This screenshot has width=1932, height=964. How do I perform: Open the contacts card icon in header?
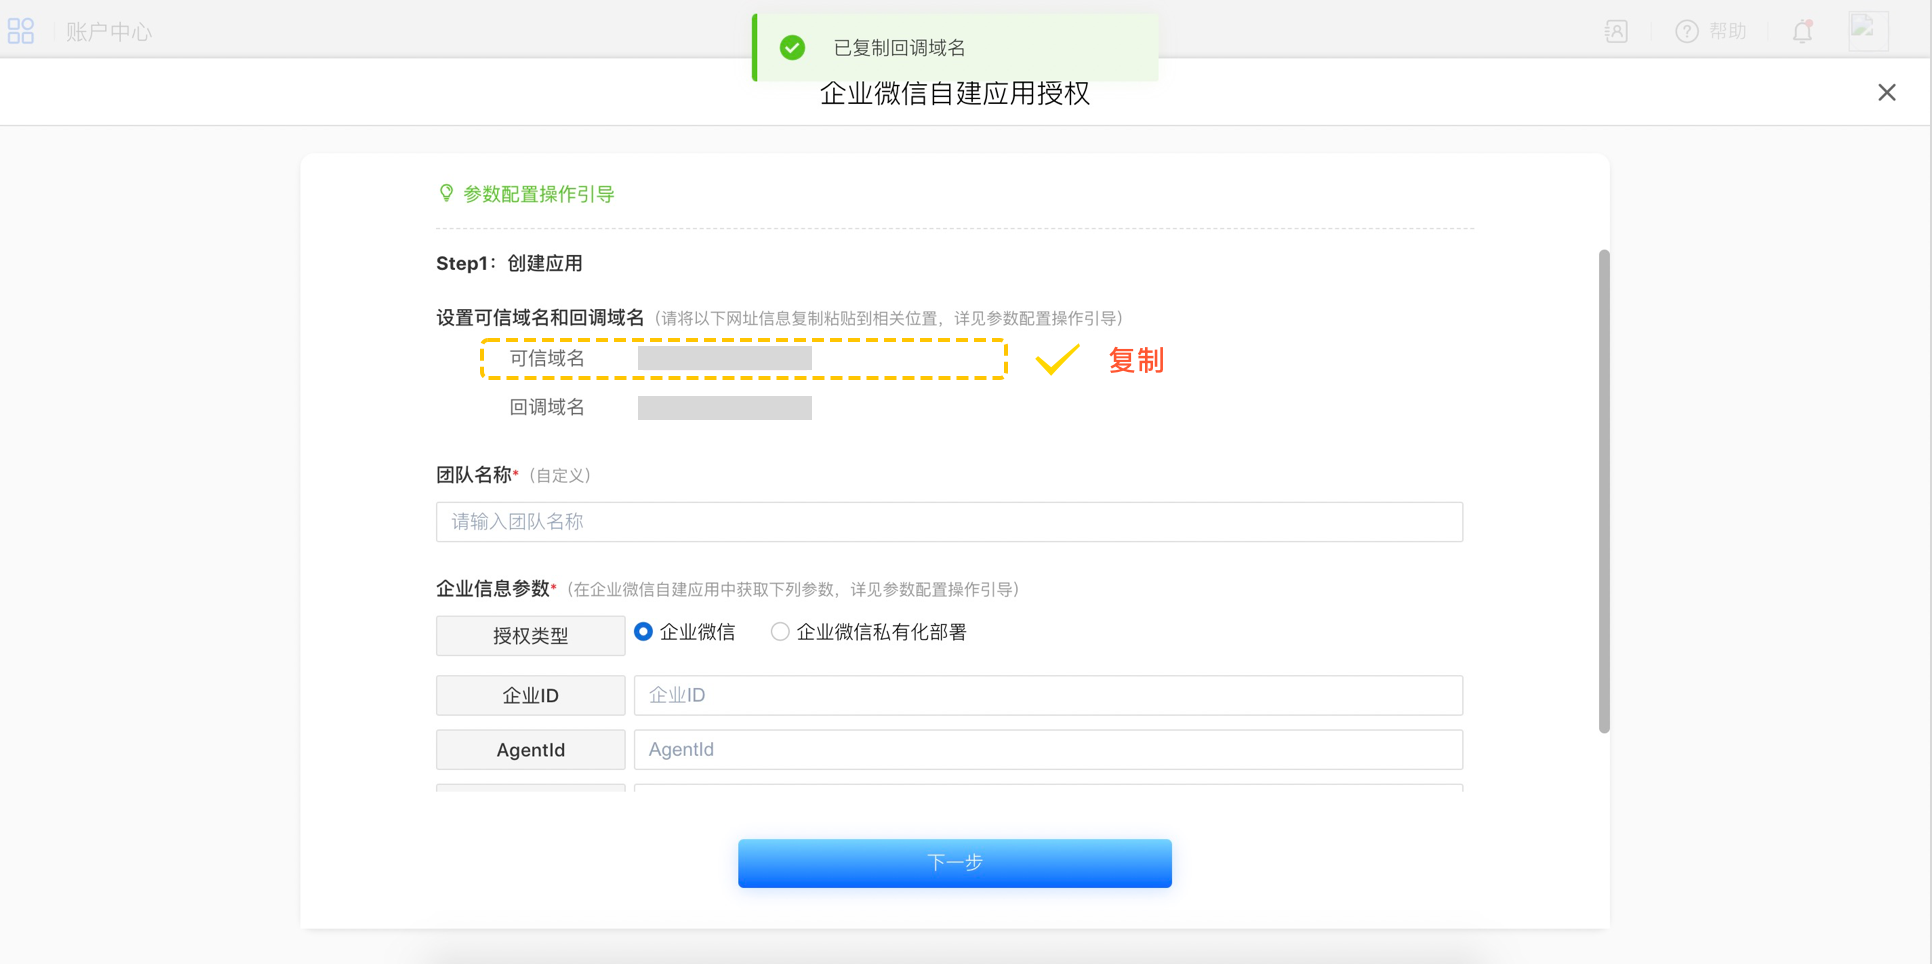1616,31
